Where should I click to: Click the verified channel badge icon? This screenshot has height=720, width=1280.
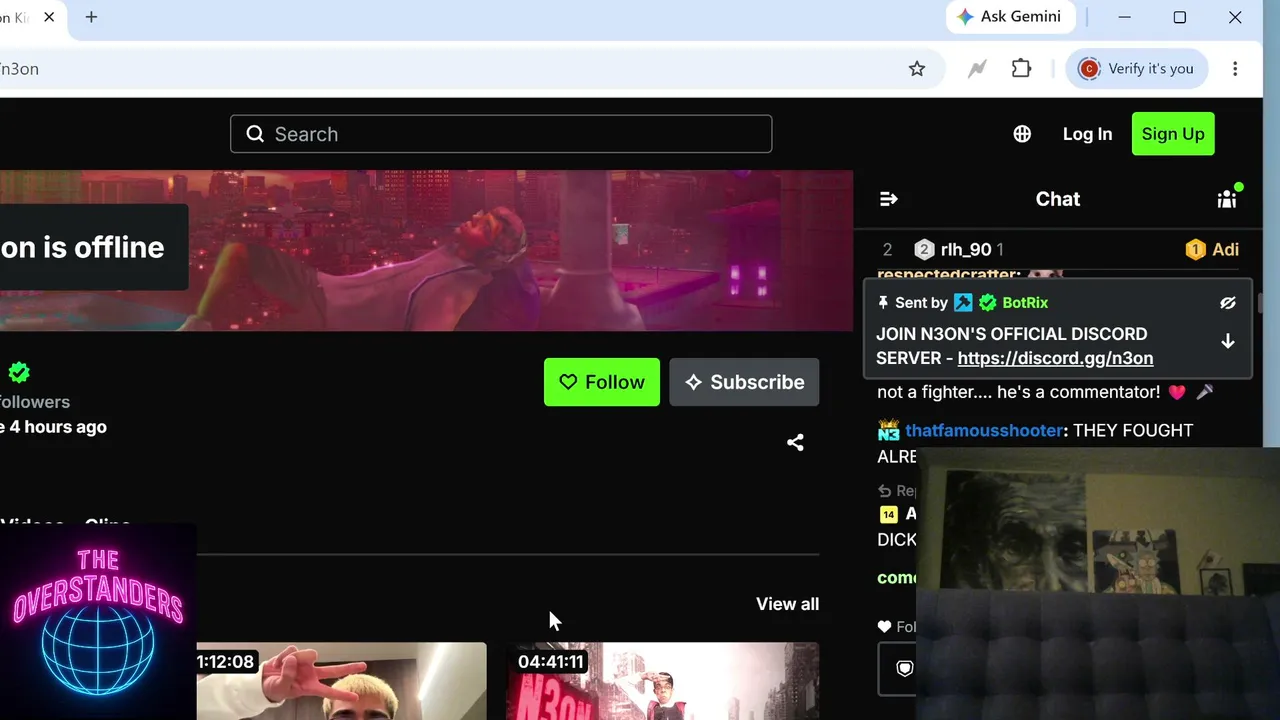pos(19,373)
